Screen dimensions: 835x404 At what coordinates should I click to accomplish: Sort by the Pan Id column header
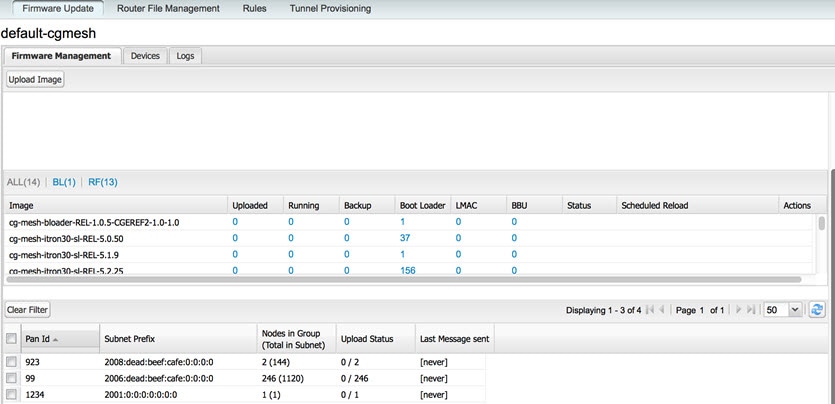[60, 339]
